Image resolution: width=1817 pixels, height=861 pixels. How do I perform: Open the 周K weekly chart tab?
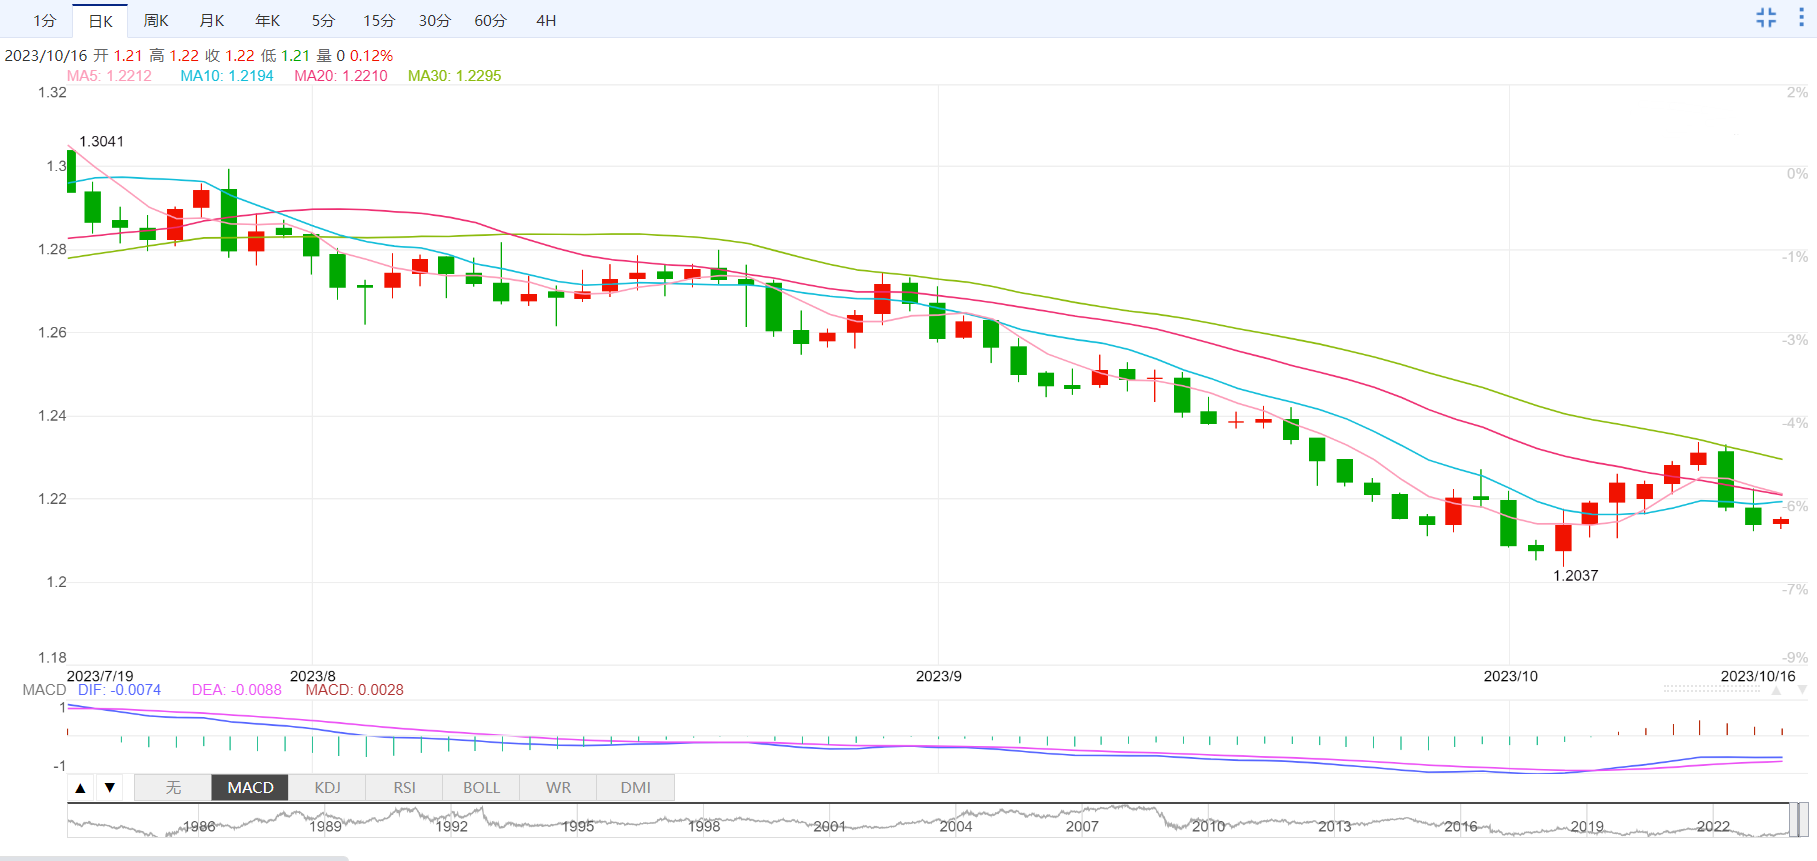(x=156, y=21)
